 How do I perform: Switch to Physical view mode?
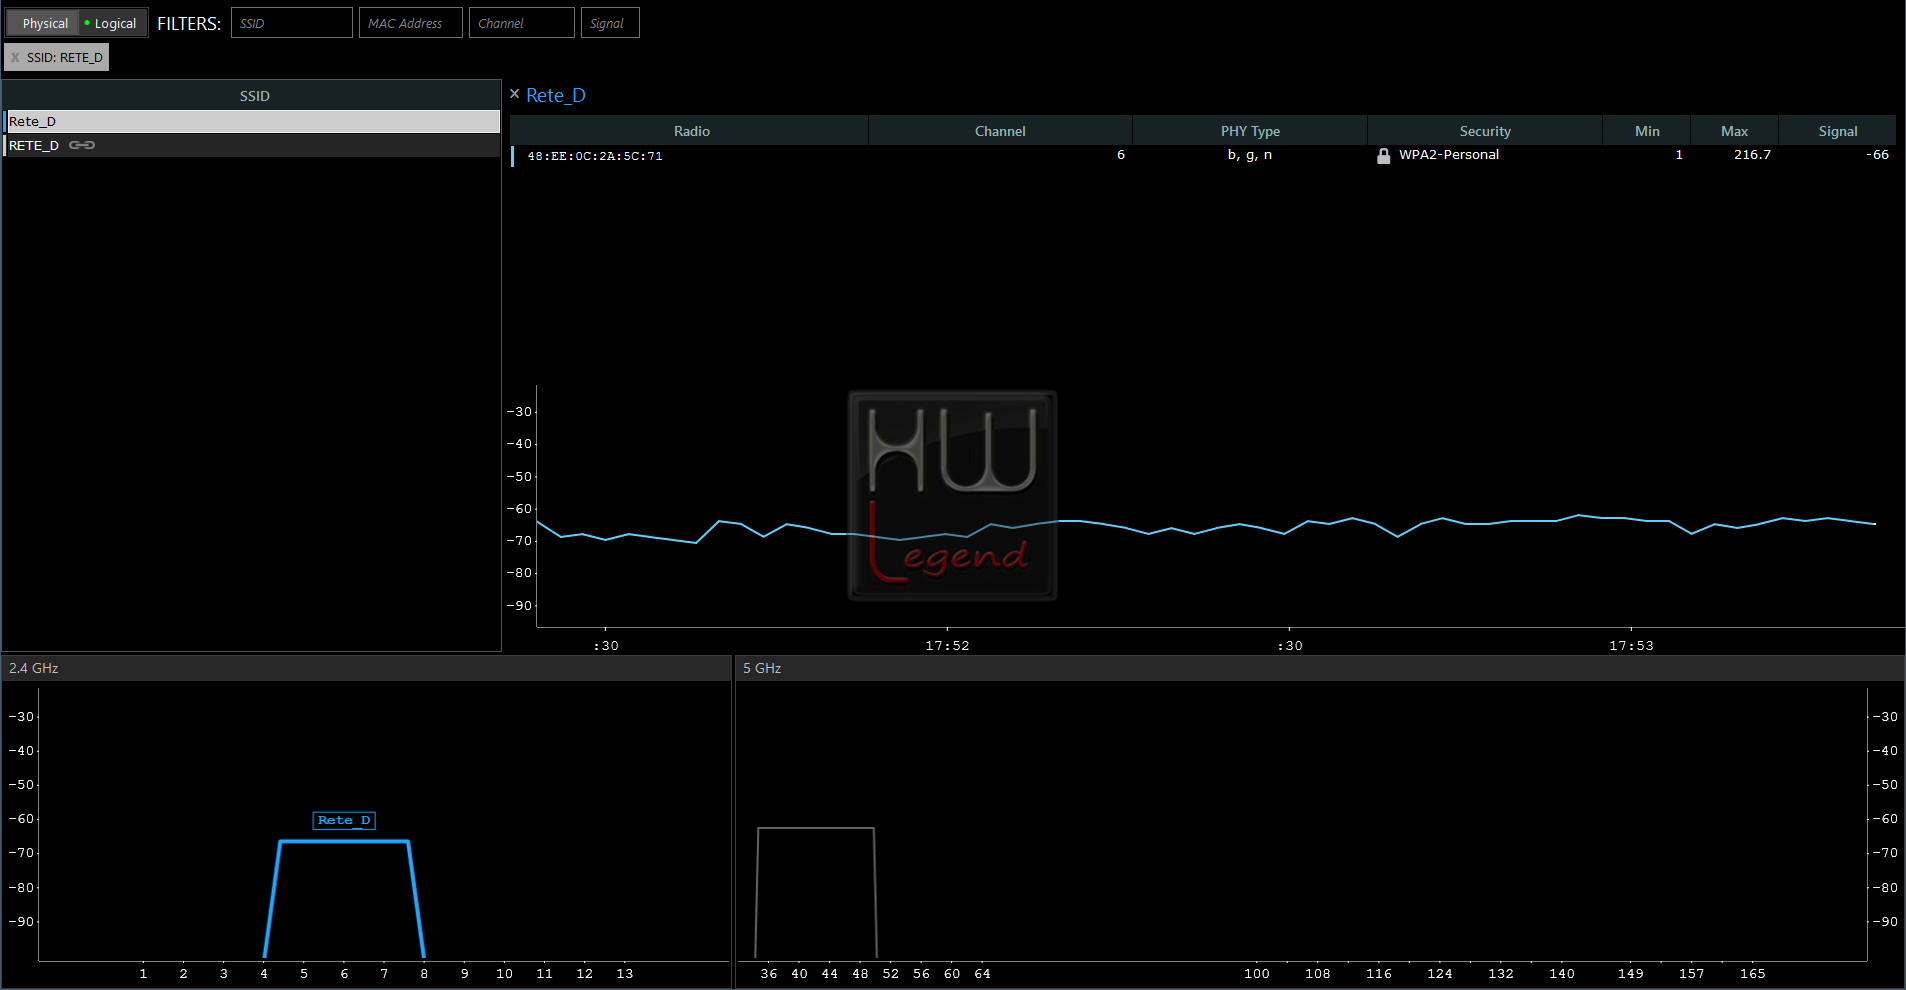coord(45,23)
